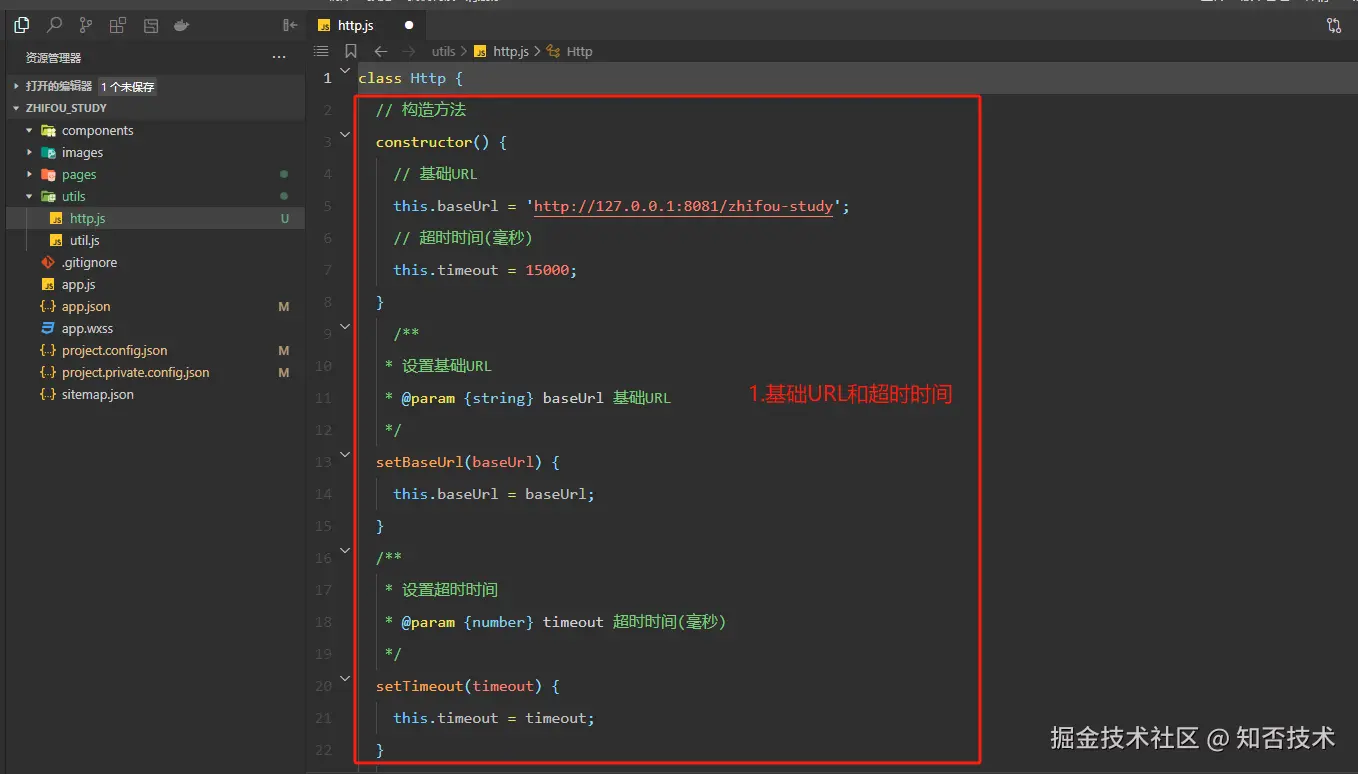The height and width of the screenshot is (774, 1358).
Task: Navigate forward with the right arrow
Action: [x=408, y=51]
